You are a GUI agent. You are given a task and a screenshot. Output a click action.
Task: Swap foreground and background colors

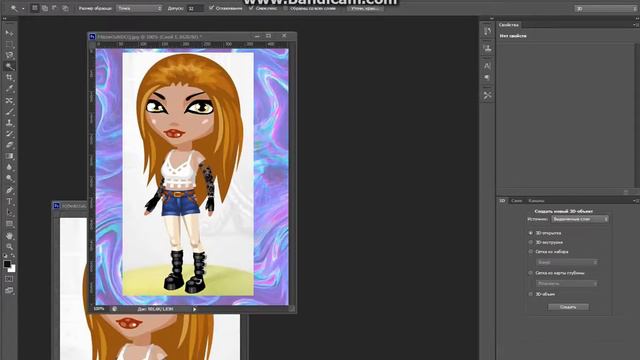point(13,256)
